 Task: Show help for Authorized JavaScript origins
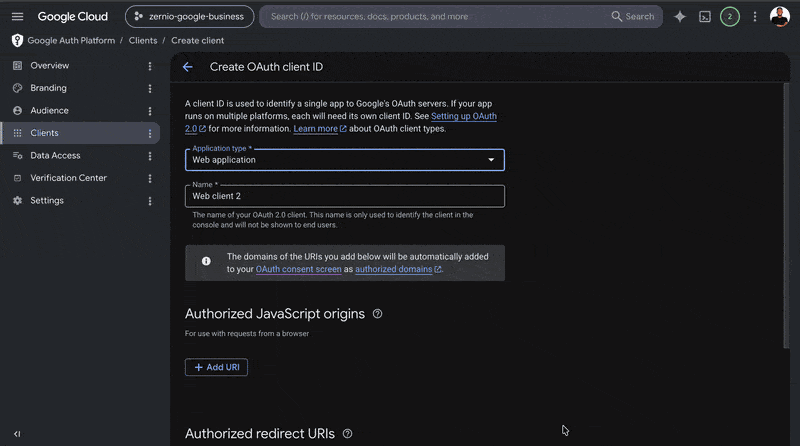pyautogui.click(x=377, y=314)
